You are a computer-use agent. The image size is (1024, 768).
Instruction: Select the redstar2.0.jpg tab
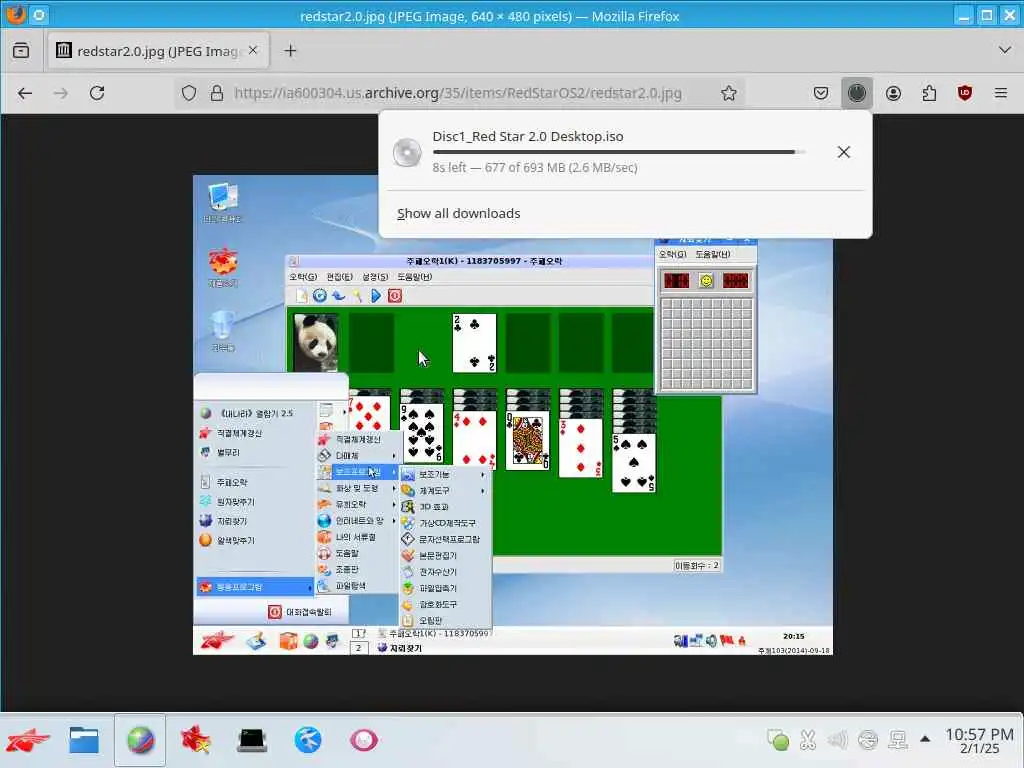158,50
